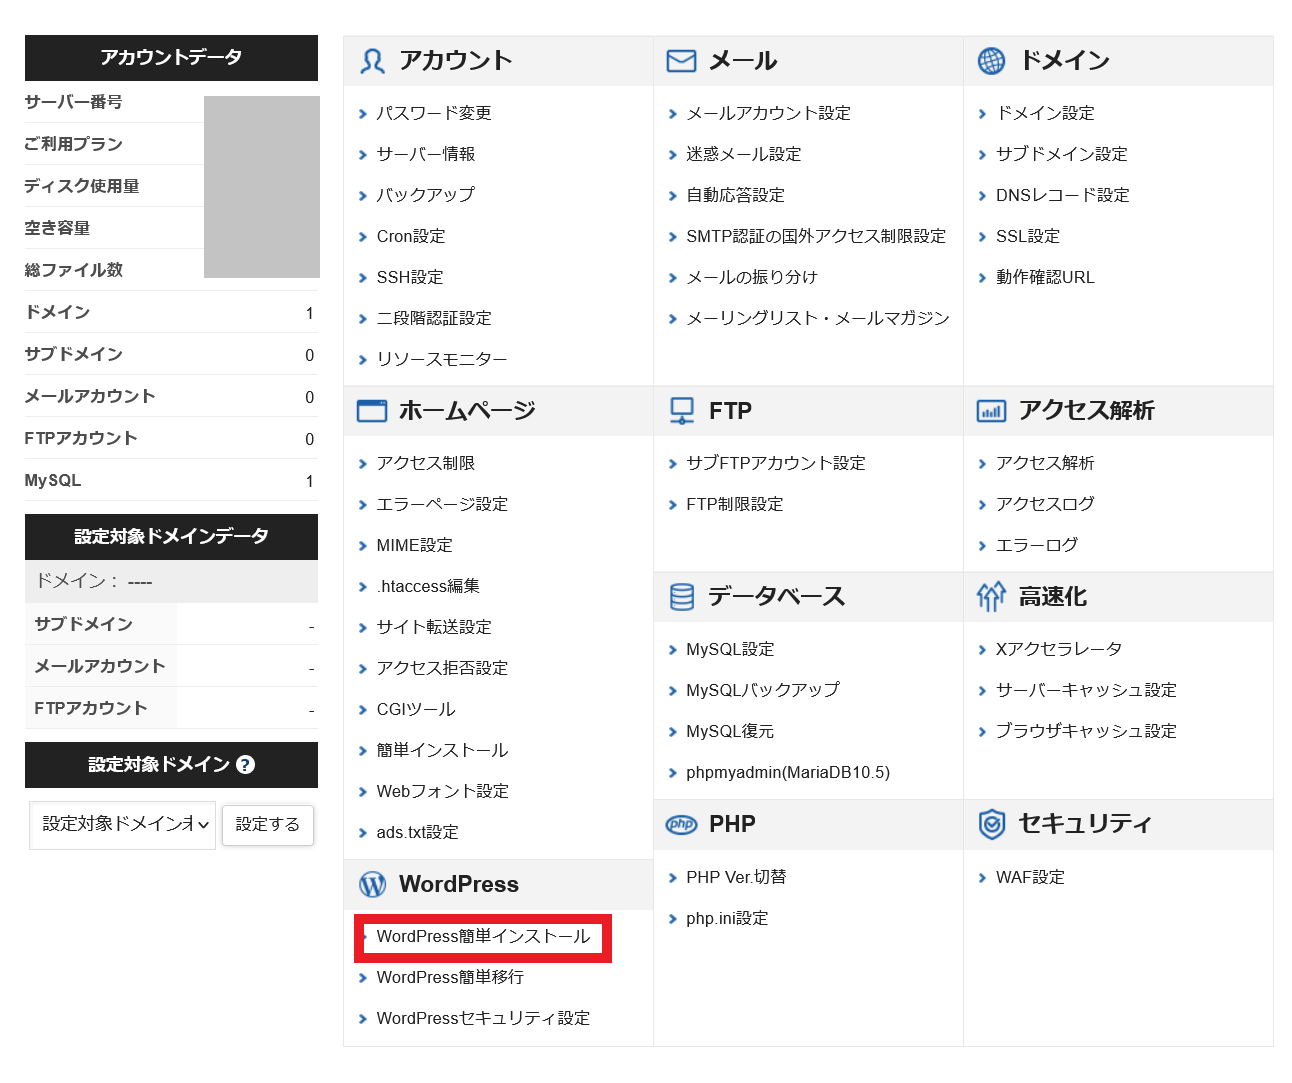Click the mail envelope icon

click(x=681, y=62)
